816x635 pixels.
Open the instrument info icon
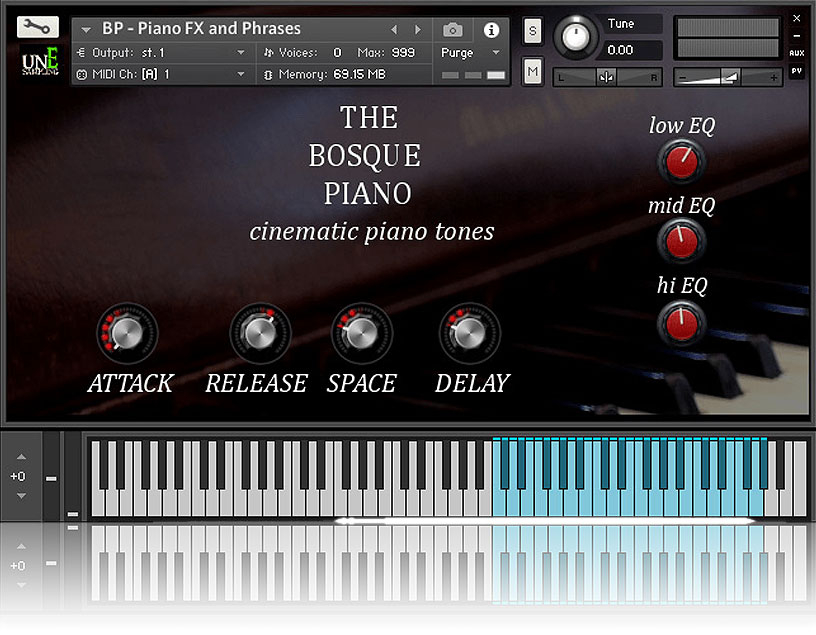(x=491, y=30)
